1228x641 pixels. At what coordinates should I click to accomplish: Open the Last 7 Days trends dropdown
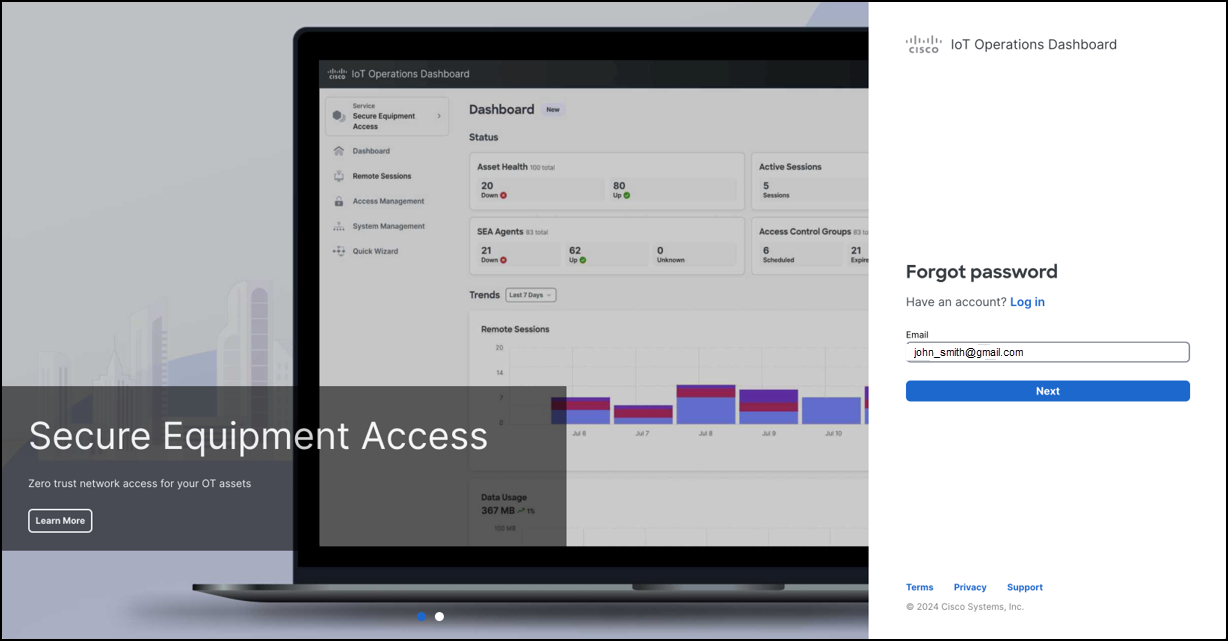pos(530,294)
